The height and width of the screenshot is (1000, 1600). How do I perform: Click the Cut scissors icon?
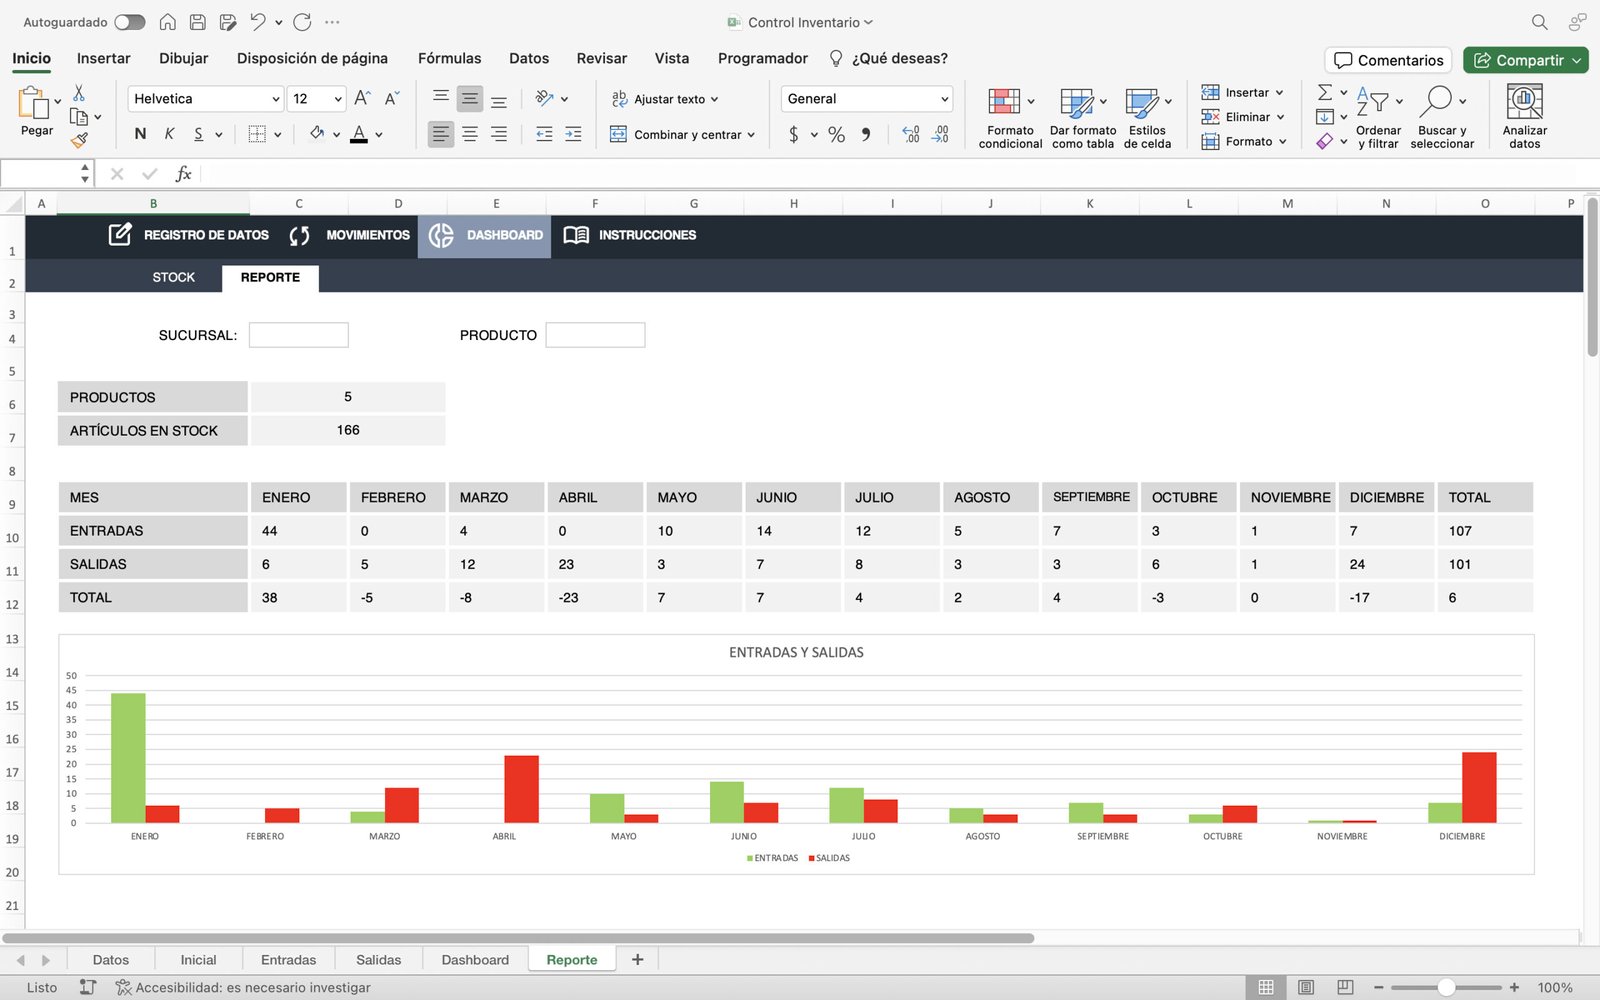pos(79,93)
